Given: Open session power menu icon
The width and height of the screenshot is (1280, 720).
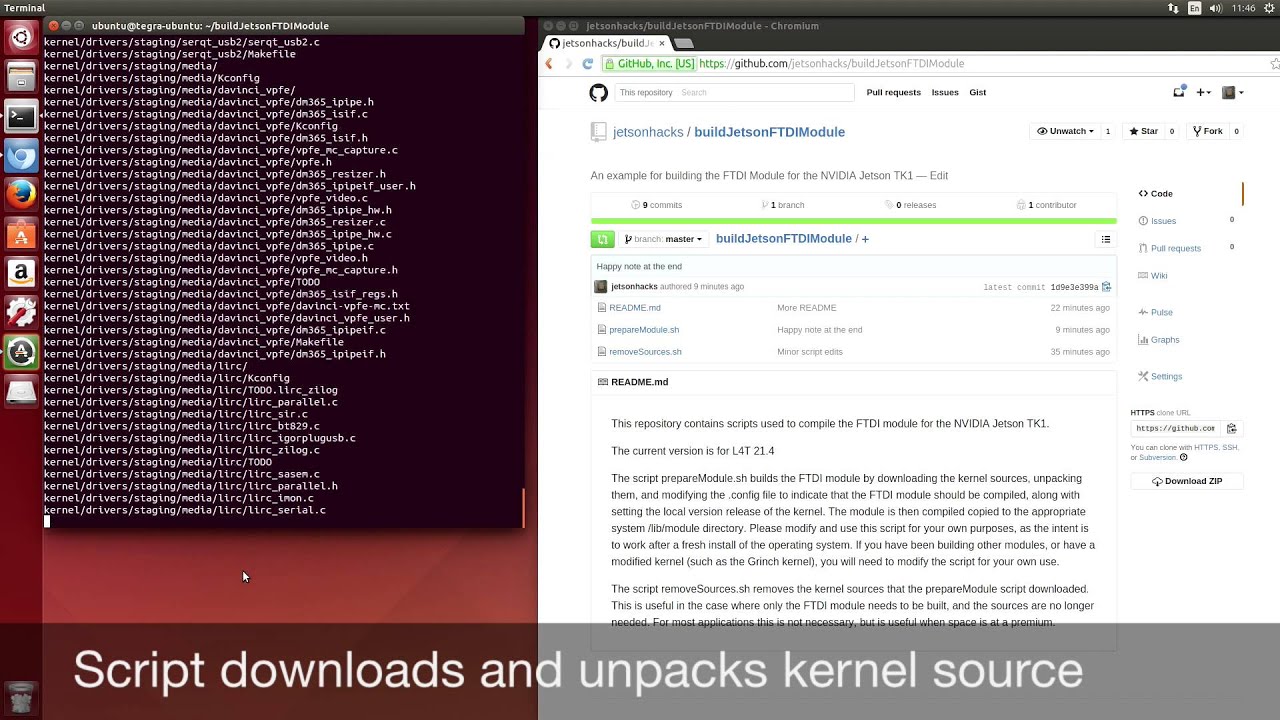Looking at the screenshot, I should [x=1268, y=8].
